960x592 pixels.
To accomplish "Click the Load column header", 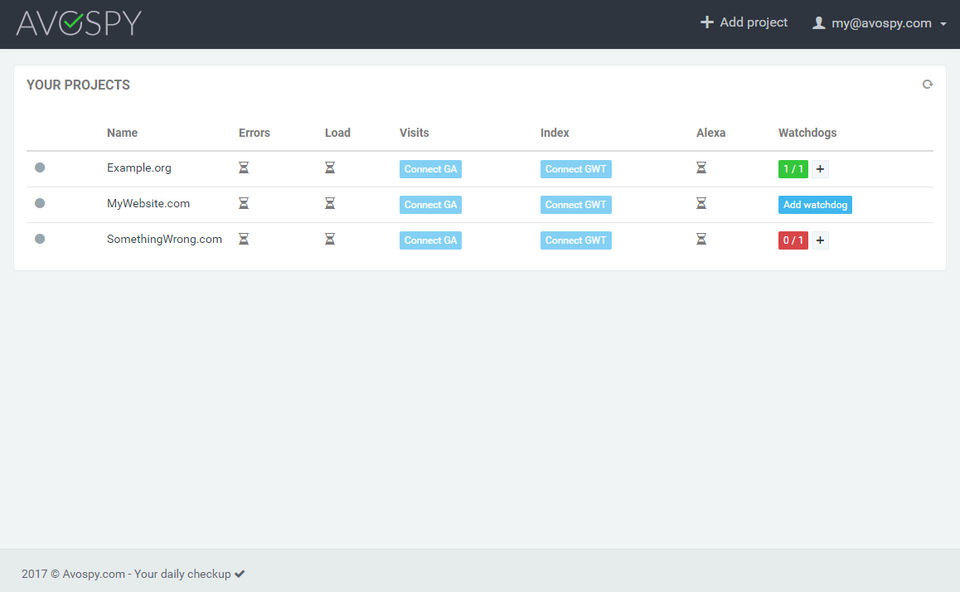I will (x=337, y=133).
